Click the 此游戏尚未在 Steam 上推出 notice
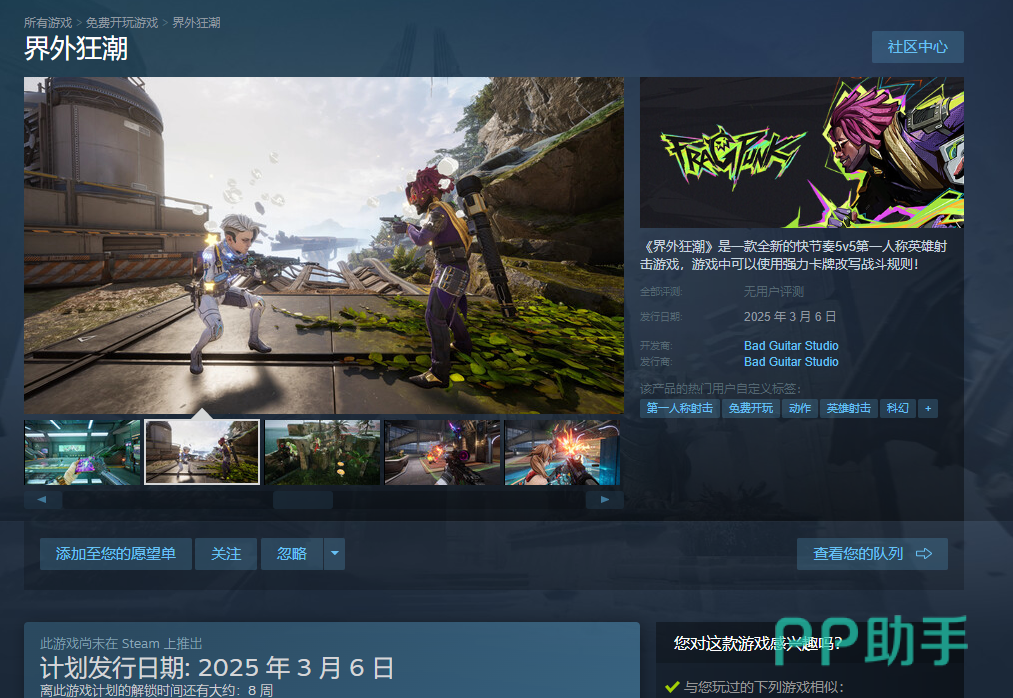The width and height of the screenshot is (1013, 698). coord(121,644)
